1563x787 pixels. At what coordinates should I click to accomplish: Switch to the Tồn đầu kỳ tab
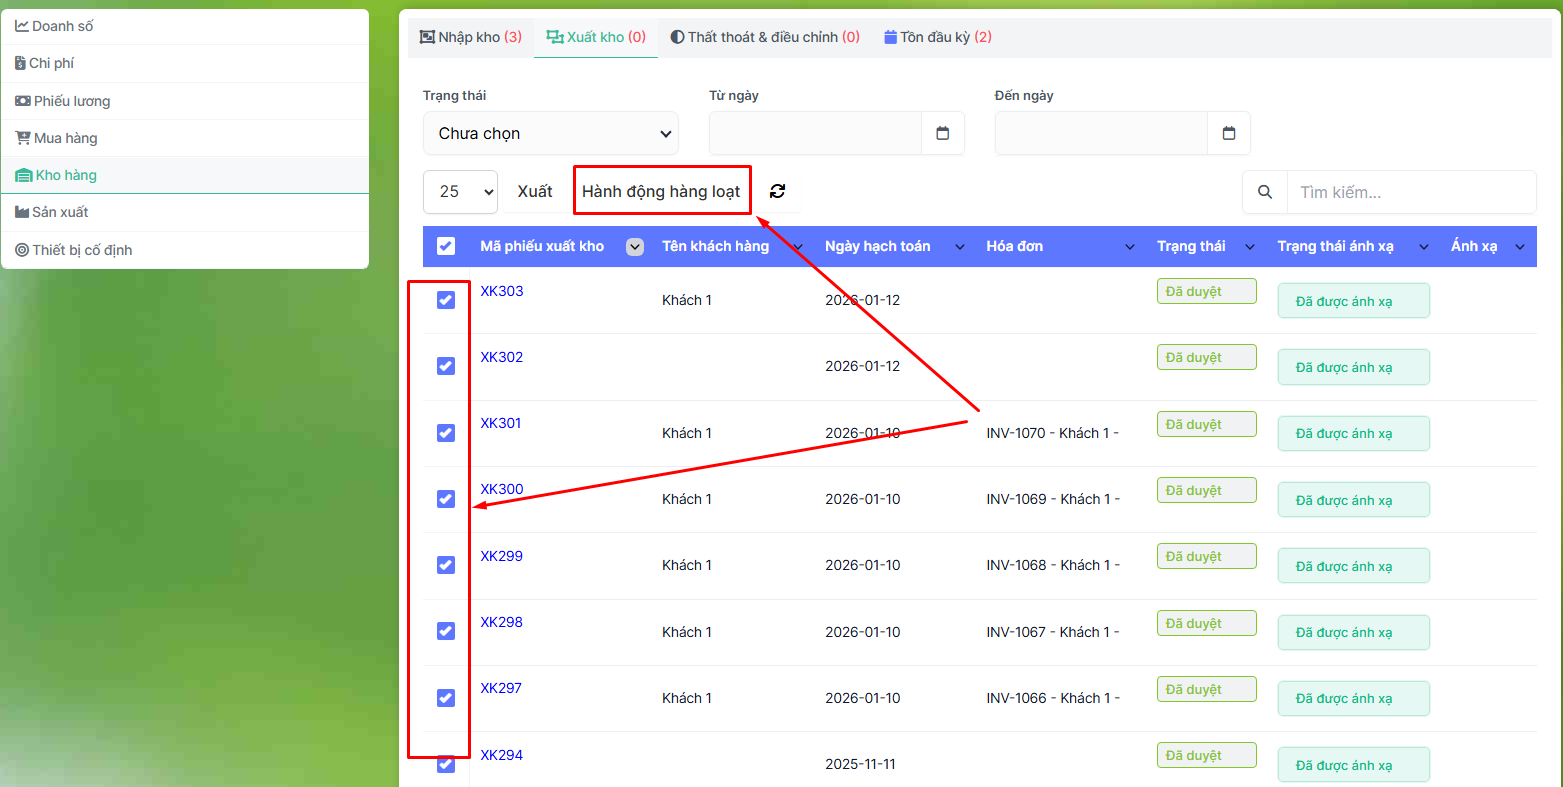click(x=938, y=37)
